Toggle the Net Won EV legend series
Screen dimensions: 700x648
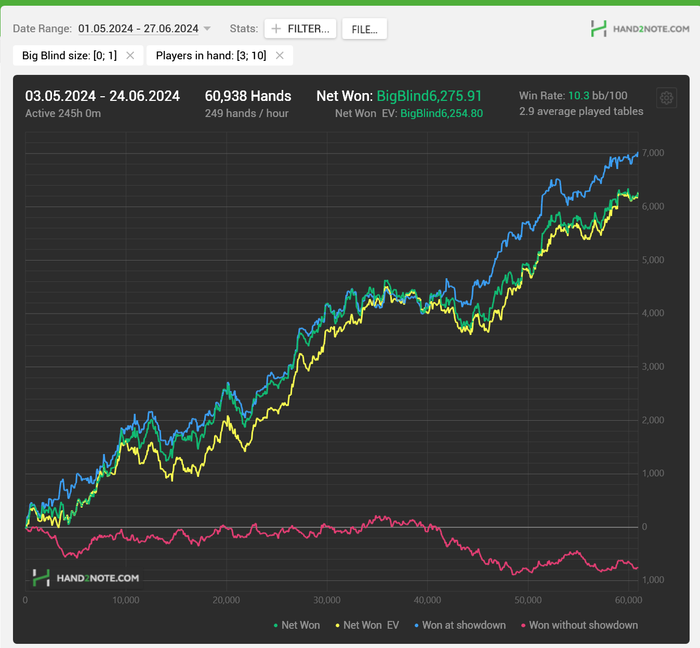[x=367, y=625]
